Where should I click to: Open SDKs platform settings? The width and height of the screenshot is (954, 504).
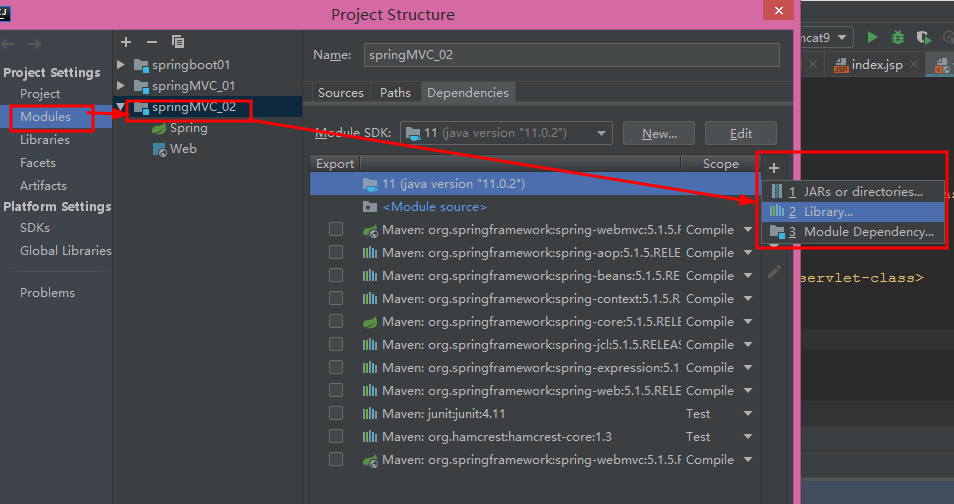(35, 228)
